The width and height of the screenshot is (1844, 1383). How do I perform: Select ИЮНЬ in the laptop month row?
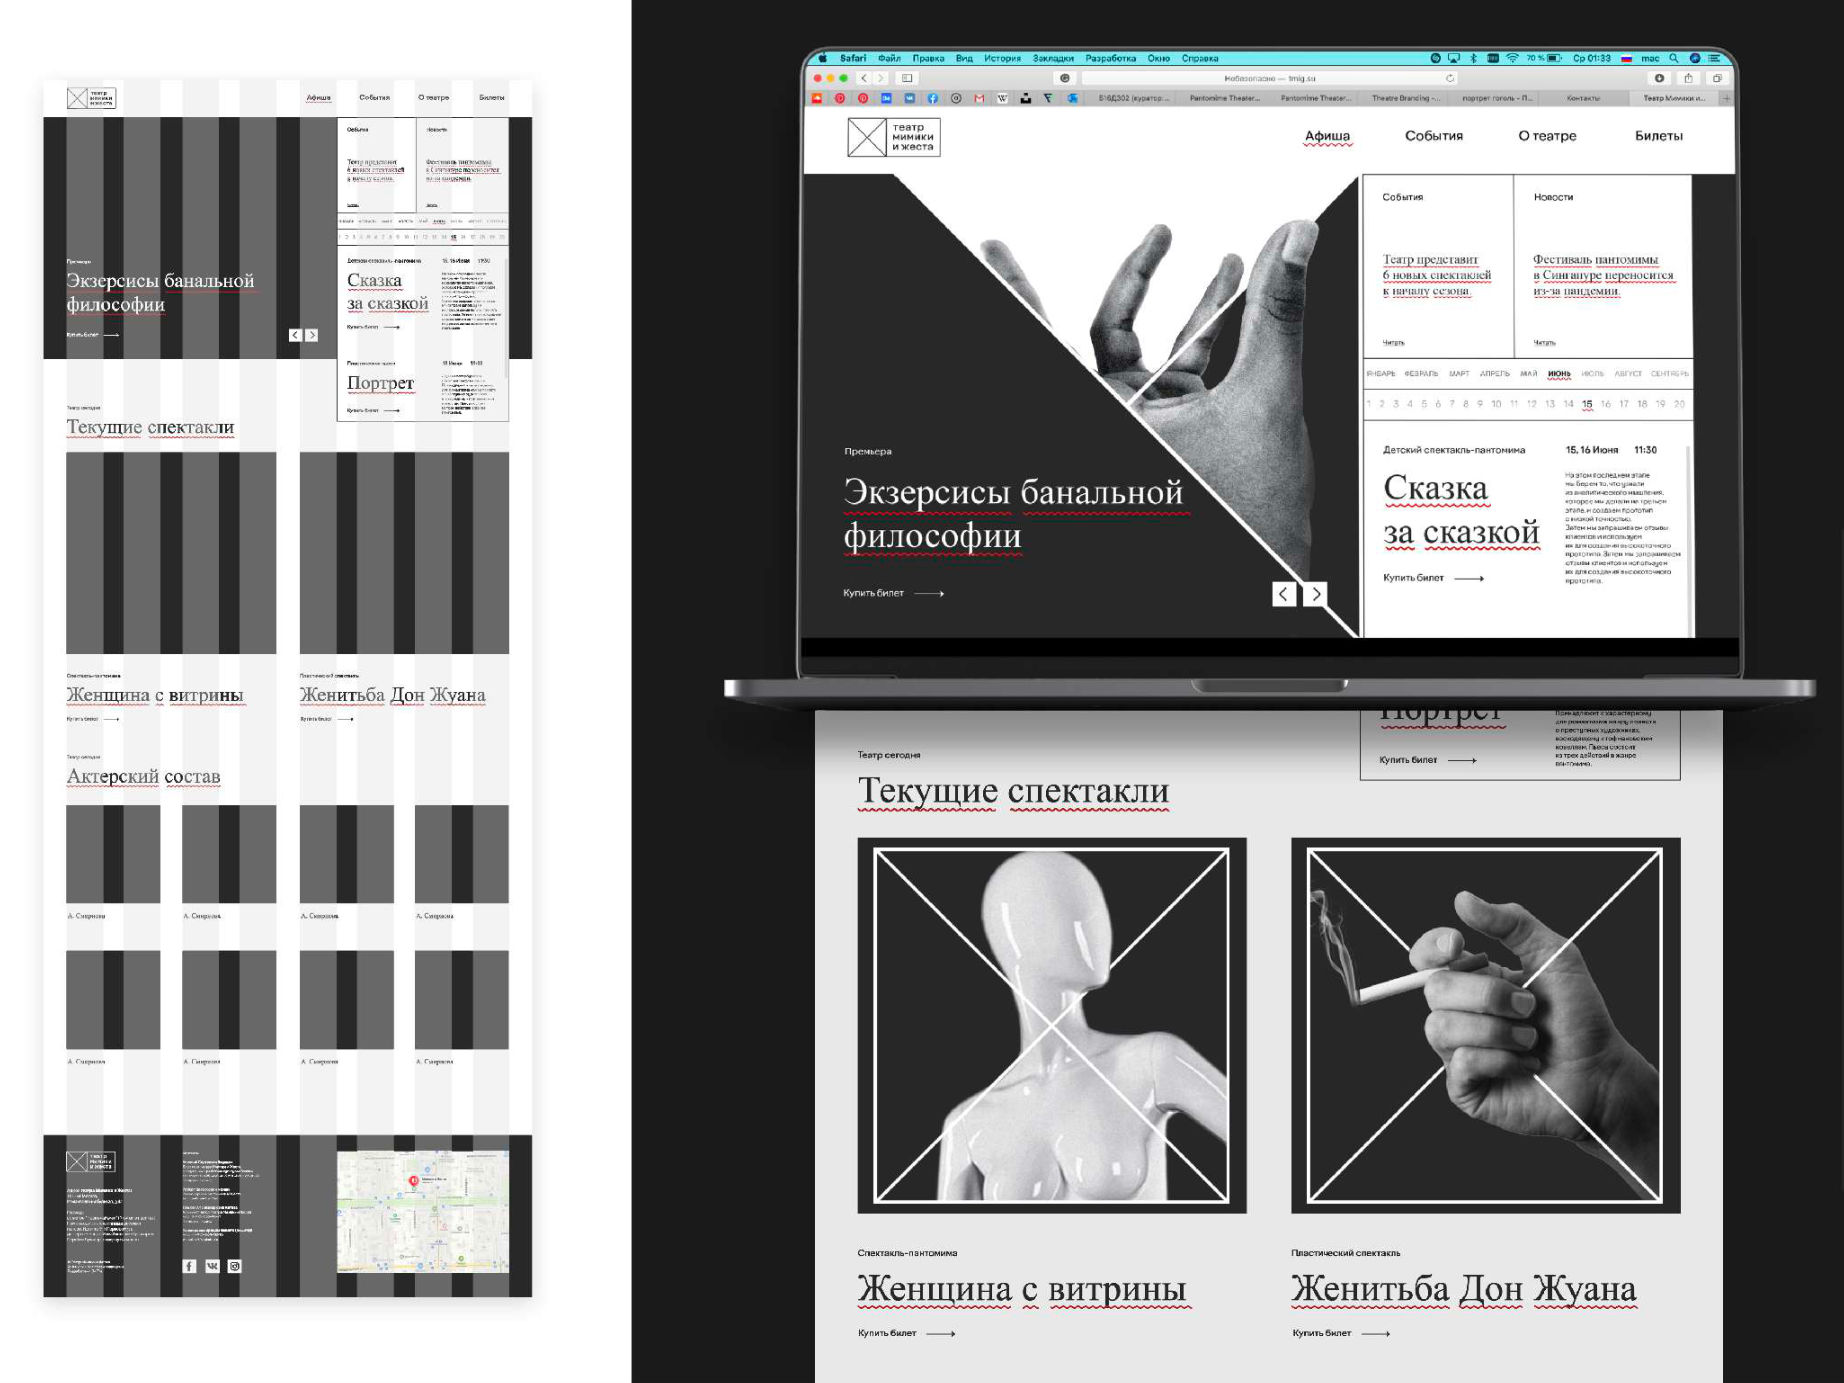(x=1559, y=374)
